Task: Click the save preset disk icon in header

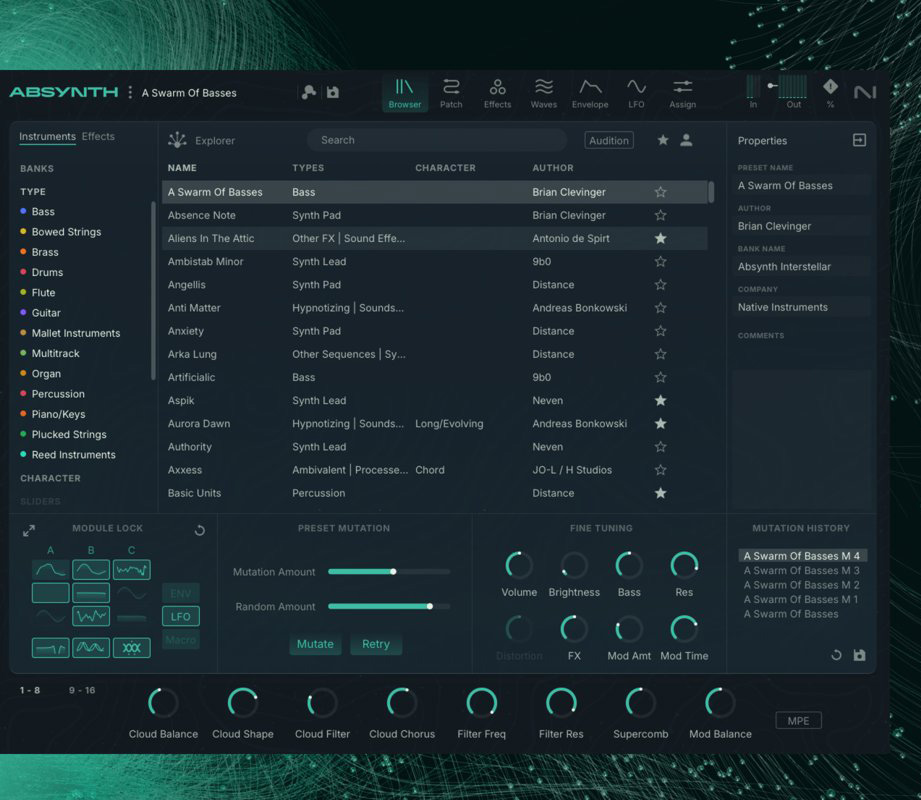Action: pyautogui.click(x=333, y=92)
